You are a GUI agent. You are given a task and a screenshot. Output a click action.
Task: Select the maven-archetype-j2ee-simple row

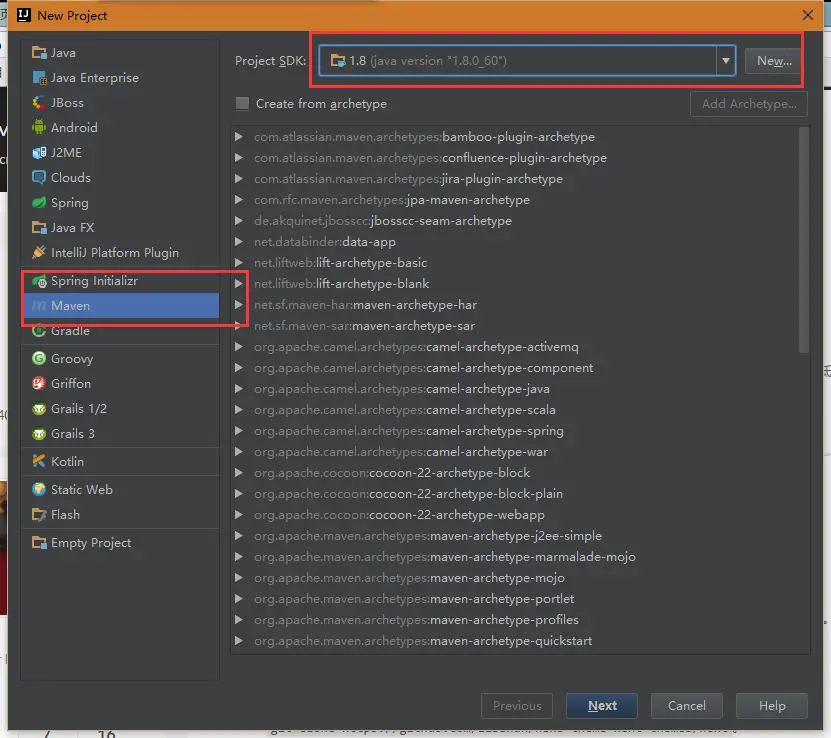tap(515, 536)
